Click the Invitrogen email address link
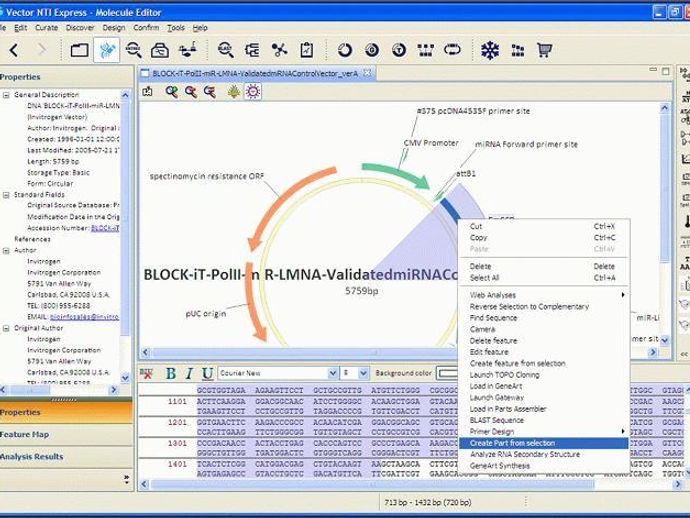The width and height of the screenshot is (690, 518). [84, 317]
